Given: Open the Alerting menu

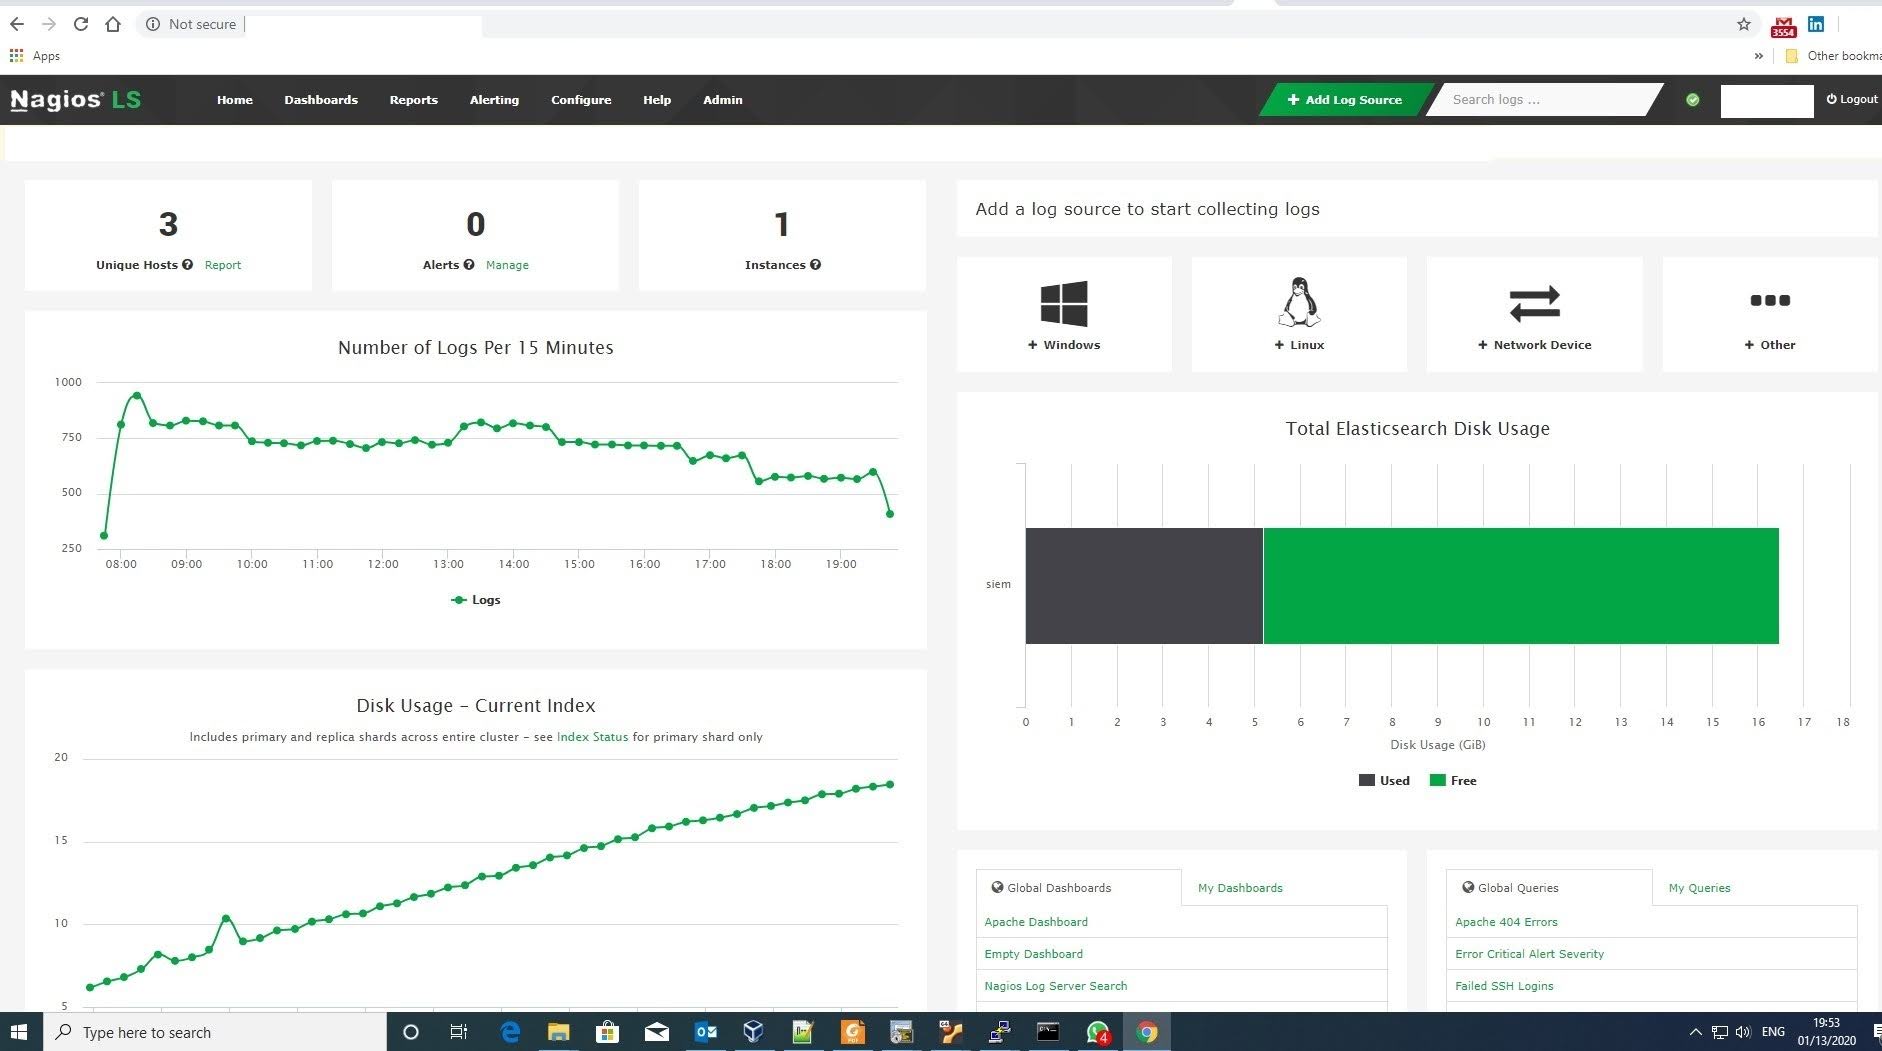Looking at the screenshot, I should [494, 100].
